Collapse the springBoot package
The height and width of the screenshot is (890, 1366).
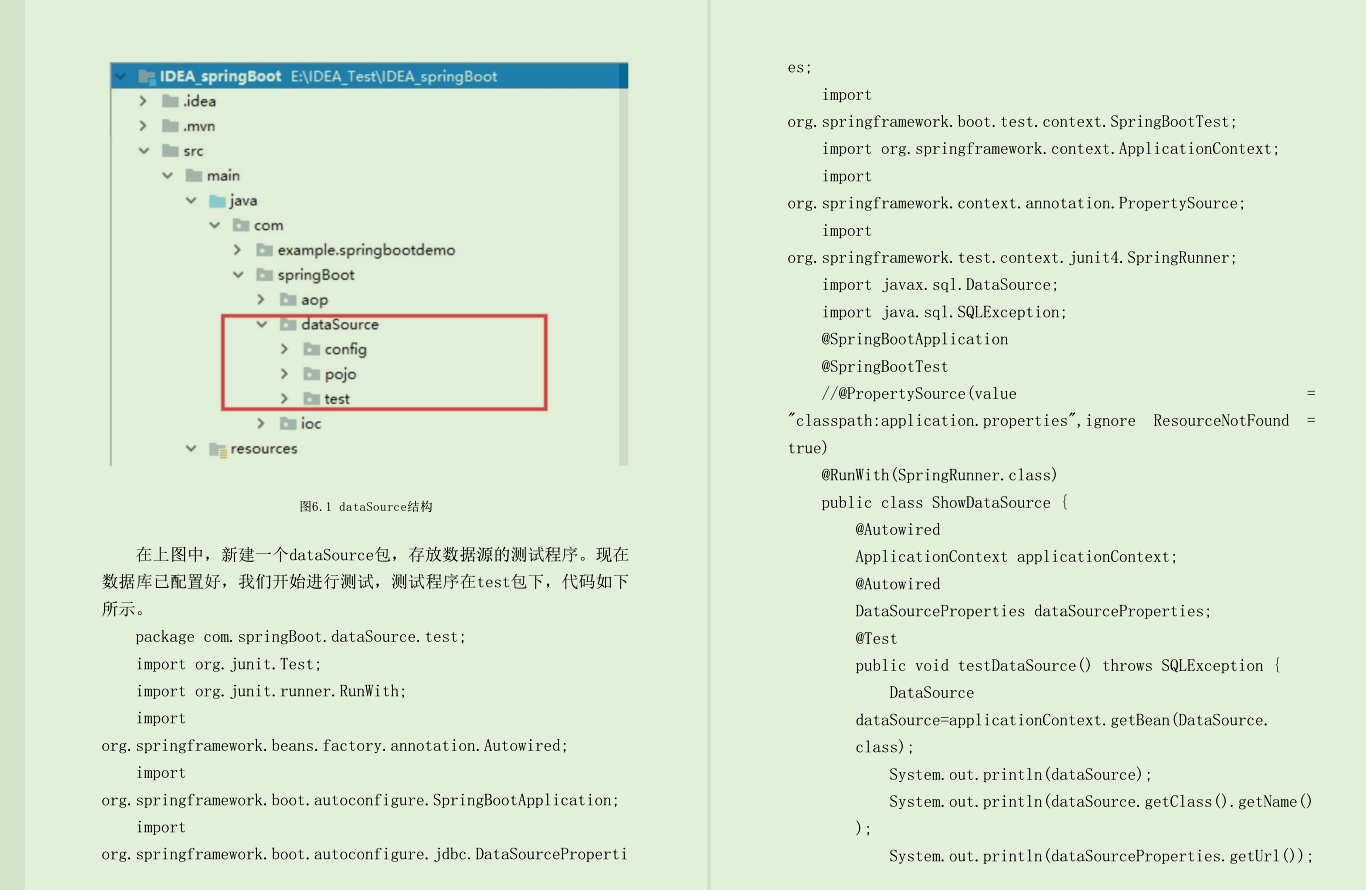[237, 274]
